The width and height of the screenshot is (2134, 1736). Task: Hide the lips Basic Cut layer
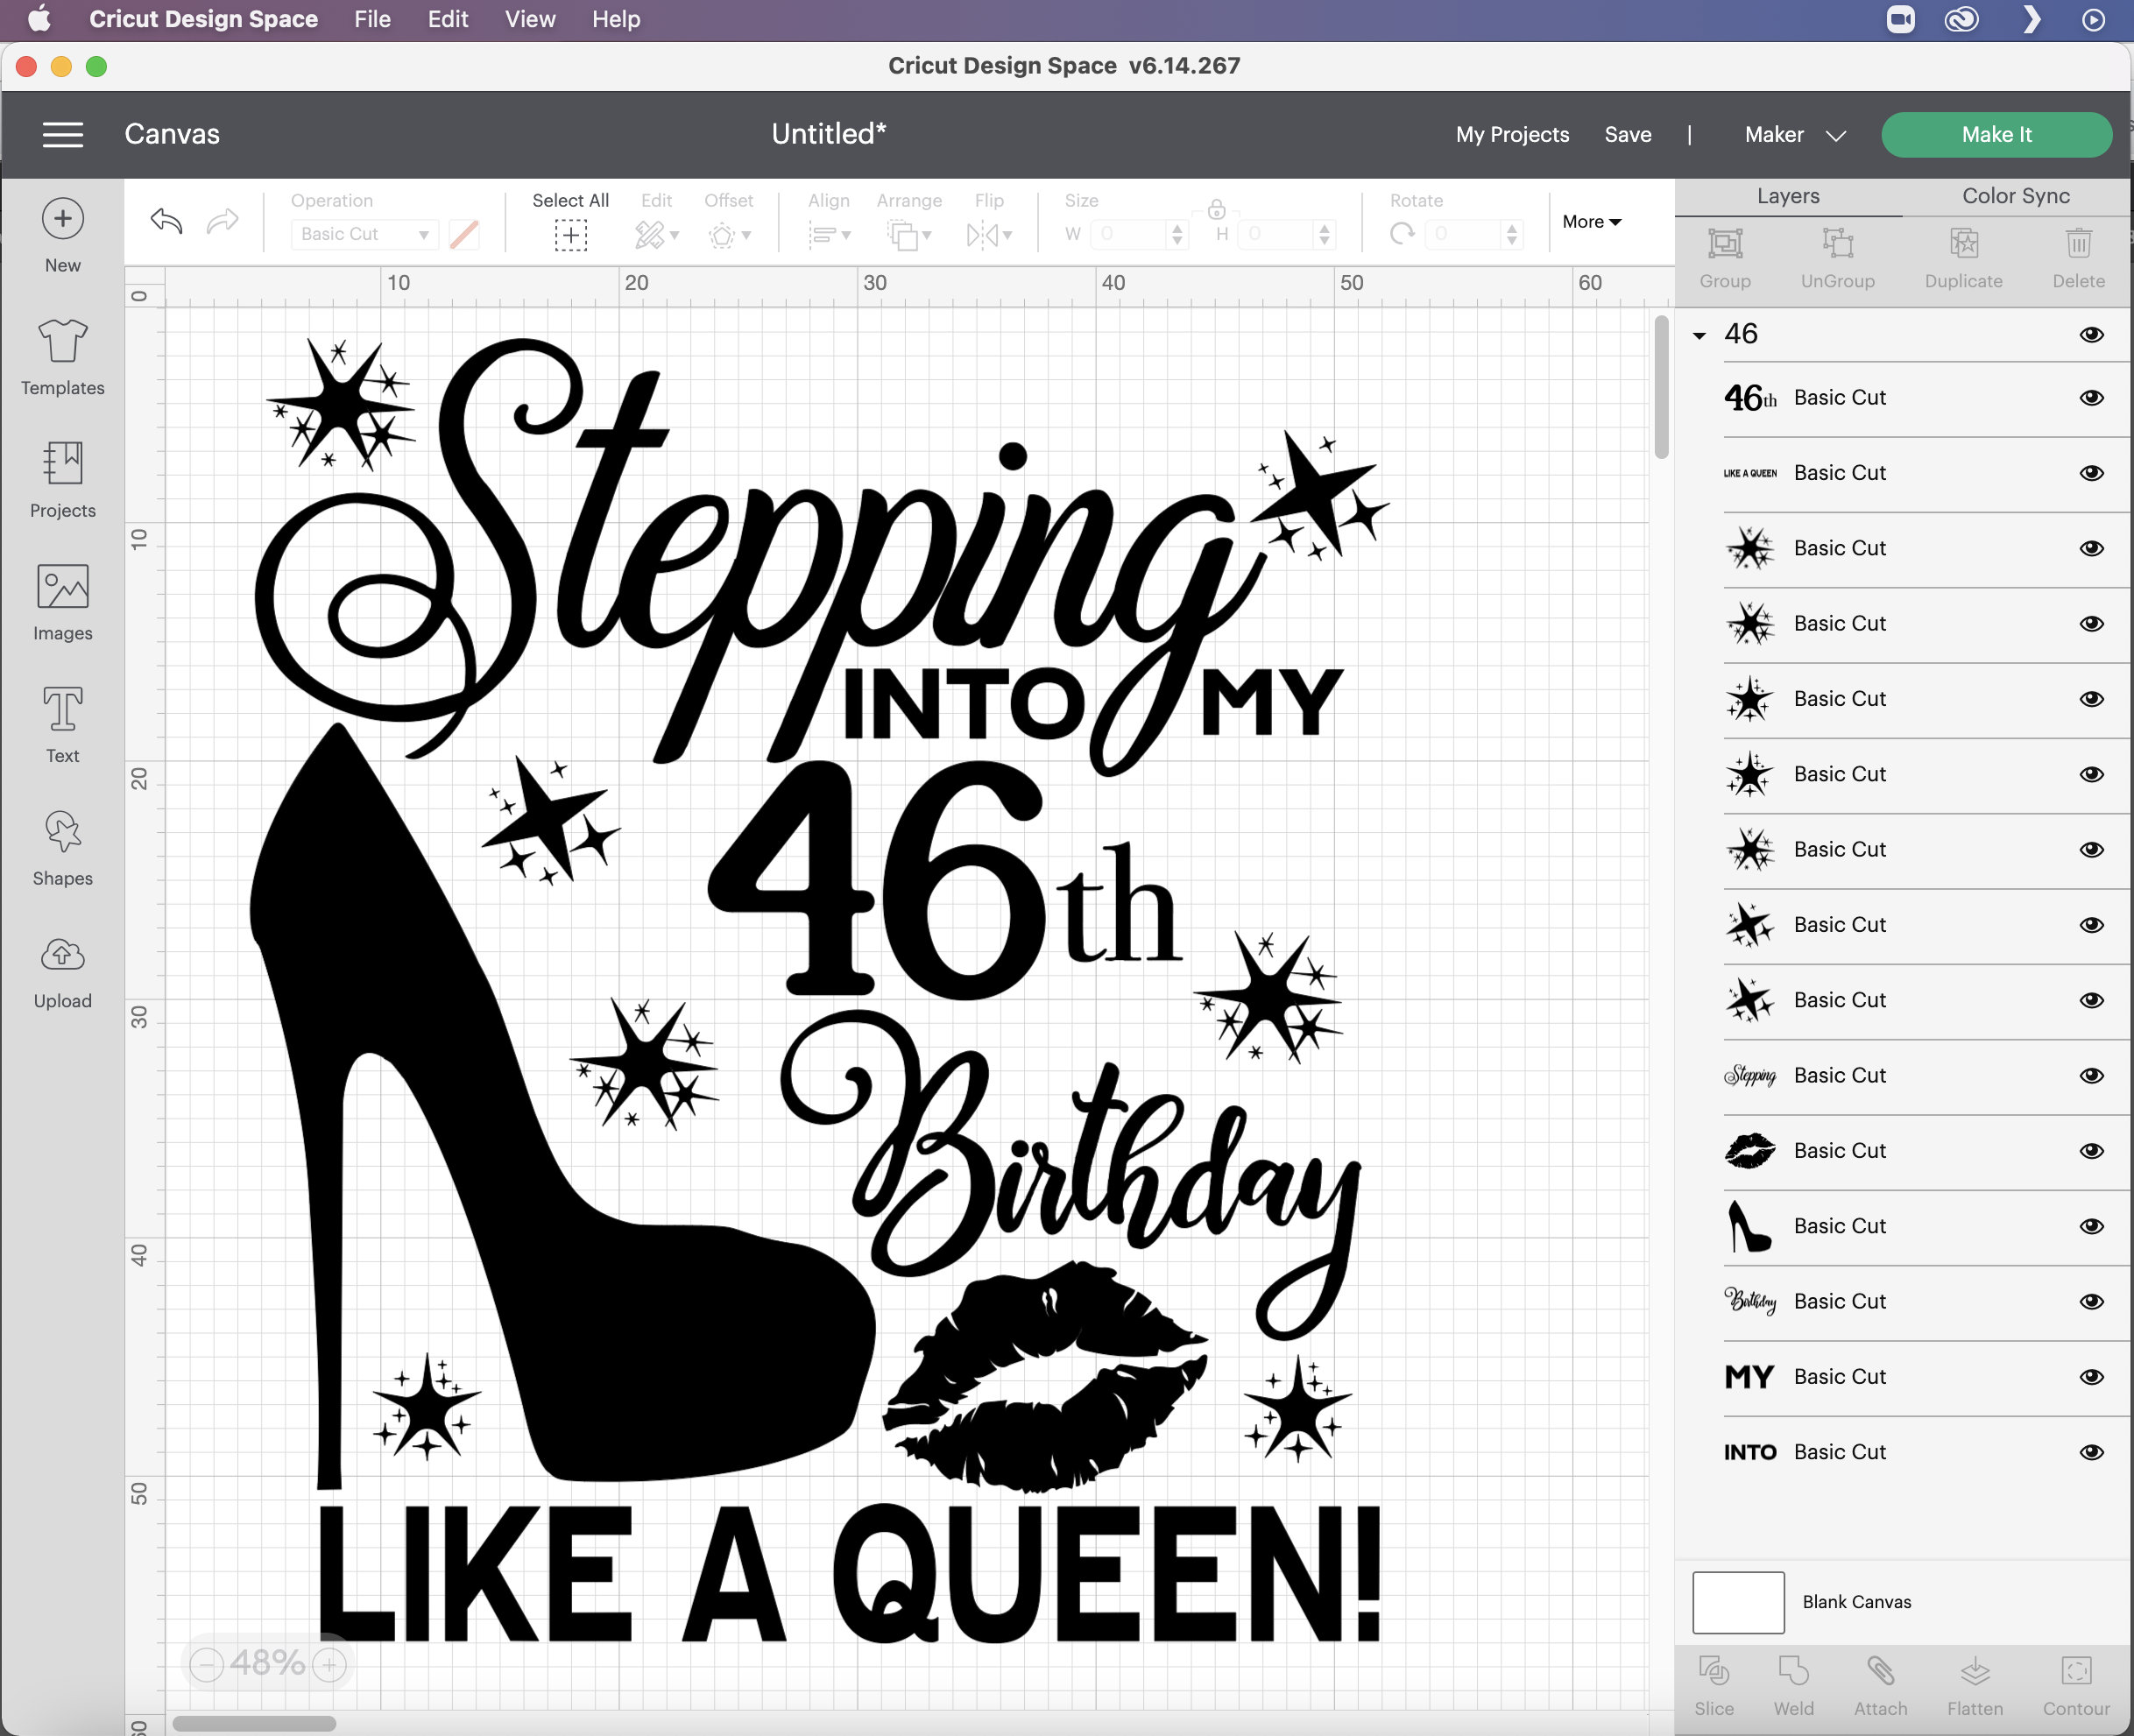pos(2092,1151)
